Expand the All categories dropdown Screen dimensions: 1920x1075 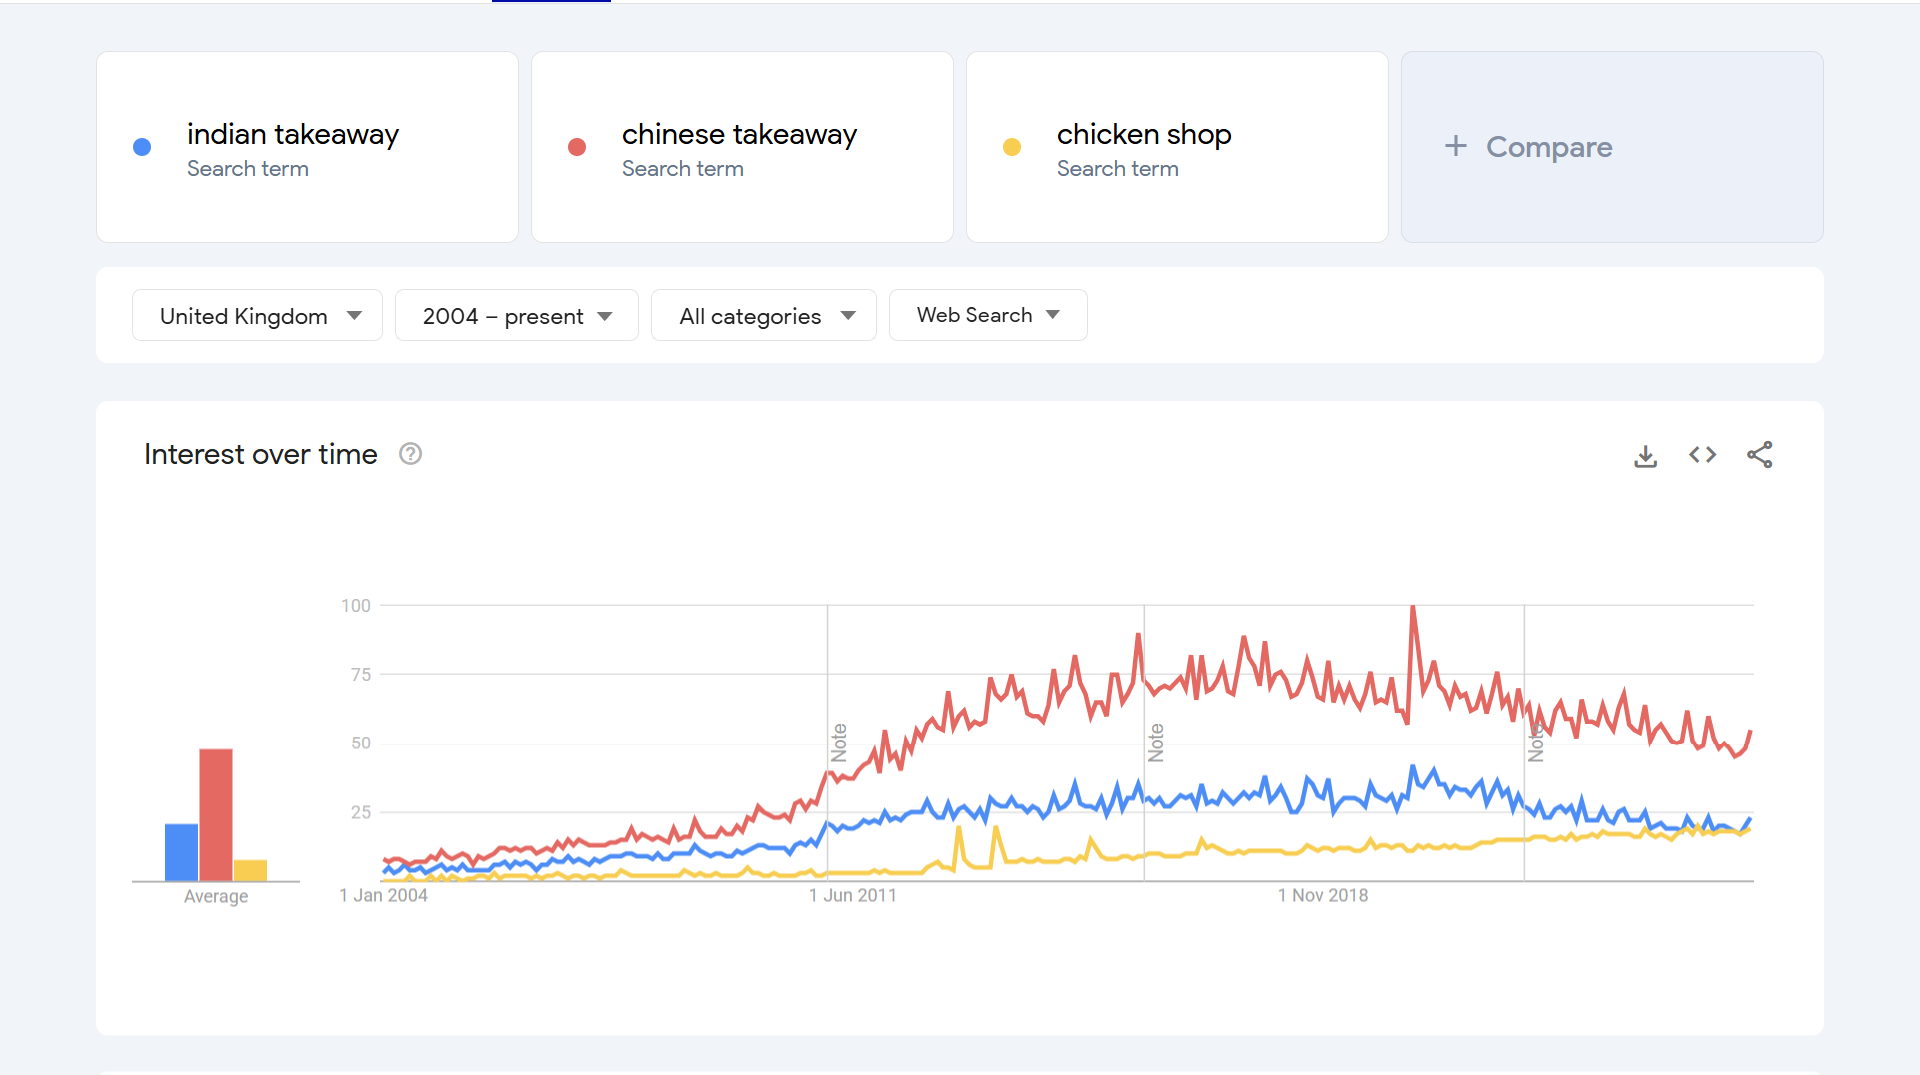click(x=763, y=315)
